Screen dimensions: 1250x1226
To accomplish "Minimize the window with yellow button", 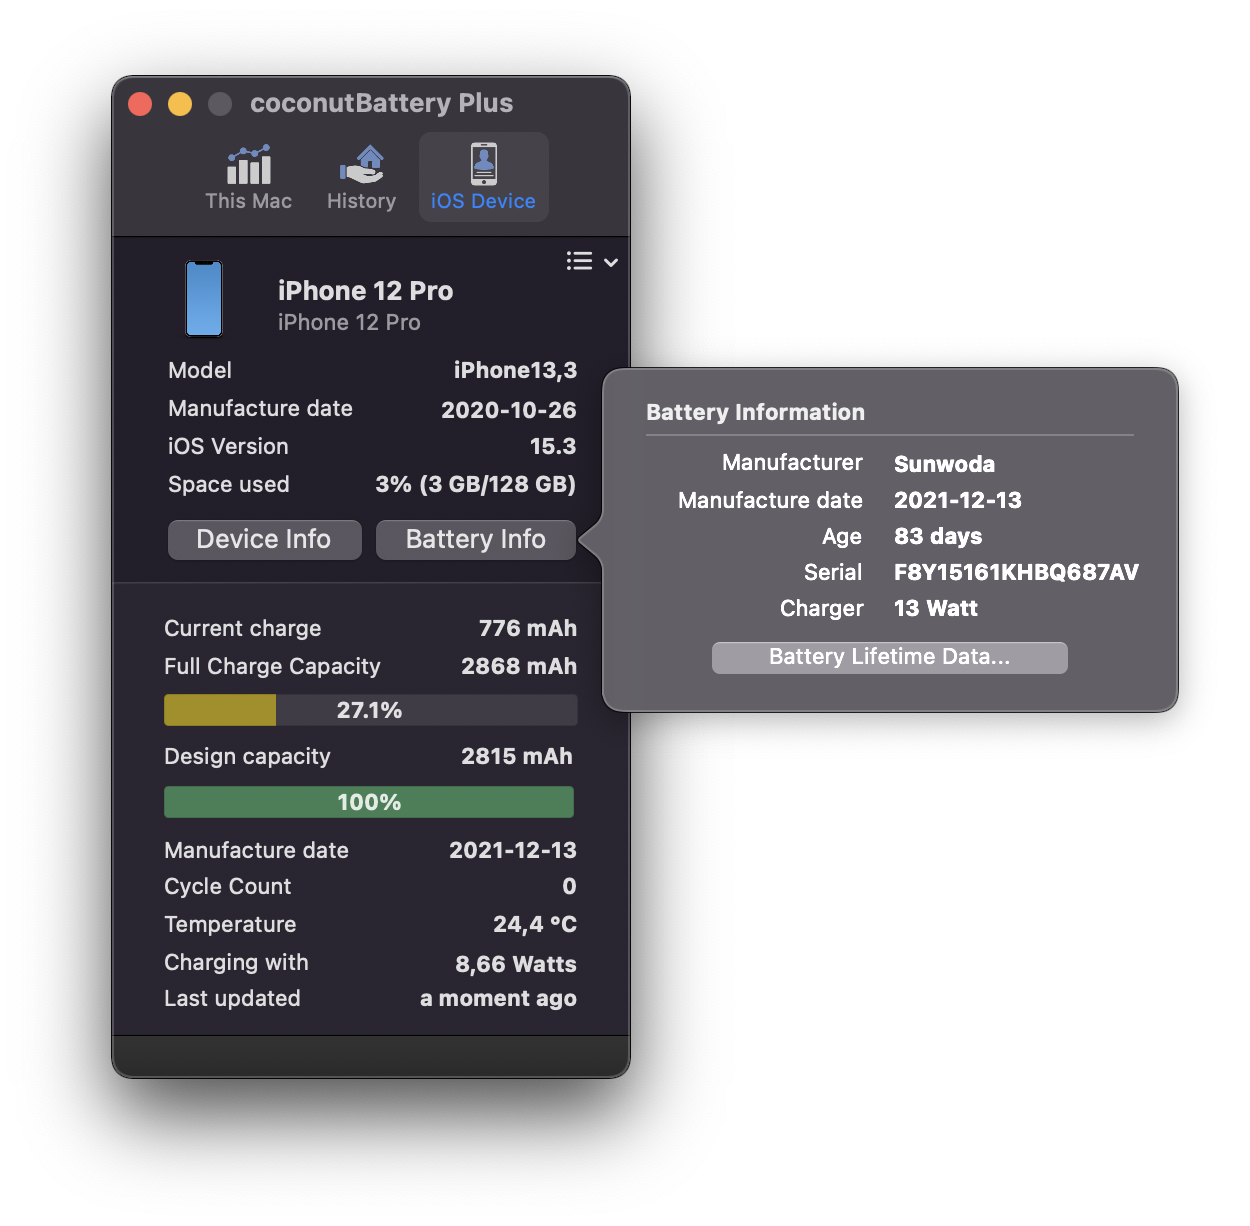I will pos(180,104).
